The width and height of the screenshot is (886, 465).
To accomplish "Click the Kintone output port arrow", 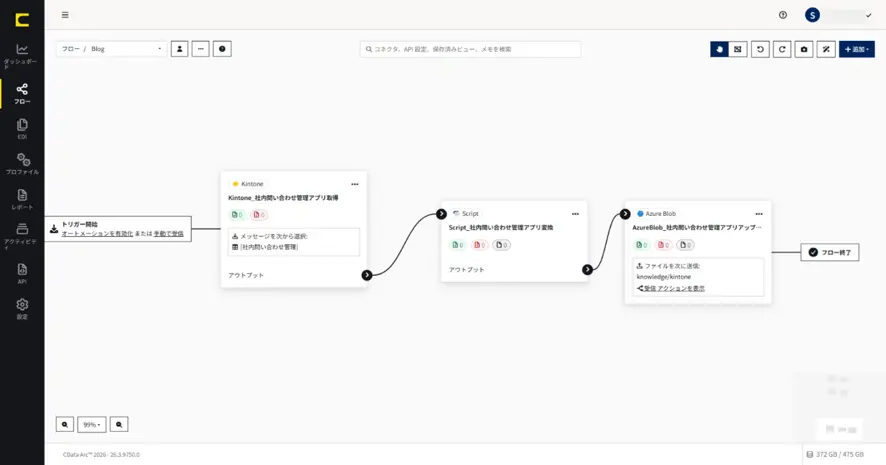I will pyautogui.click(x=367, y=275).
